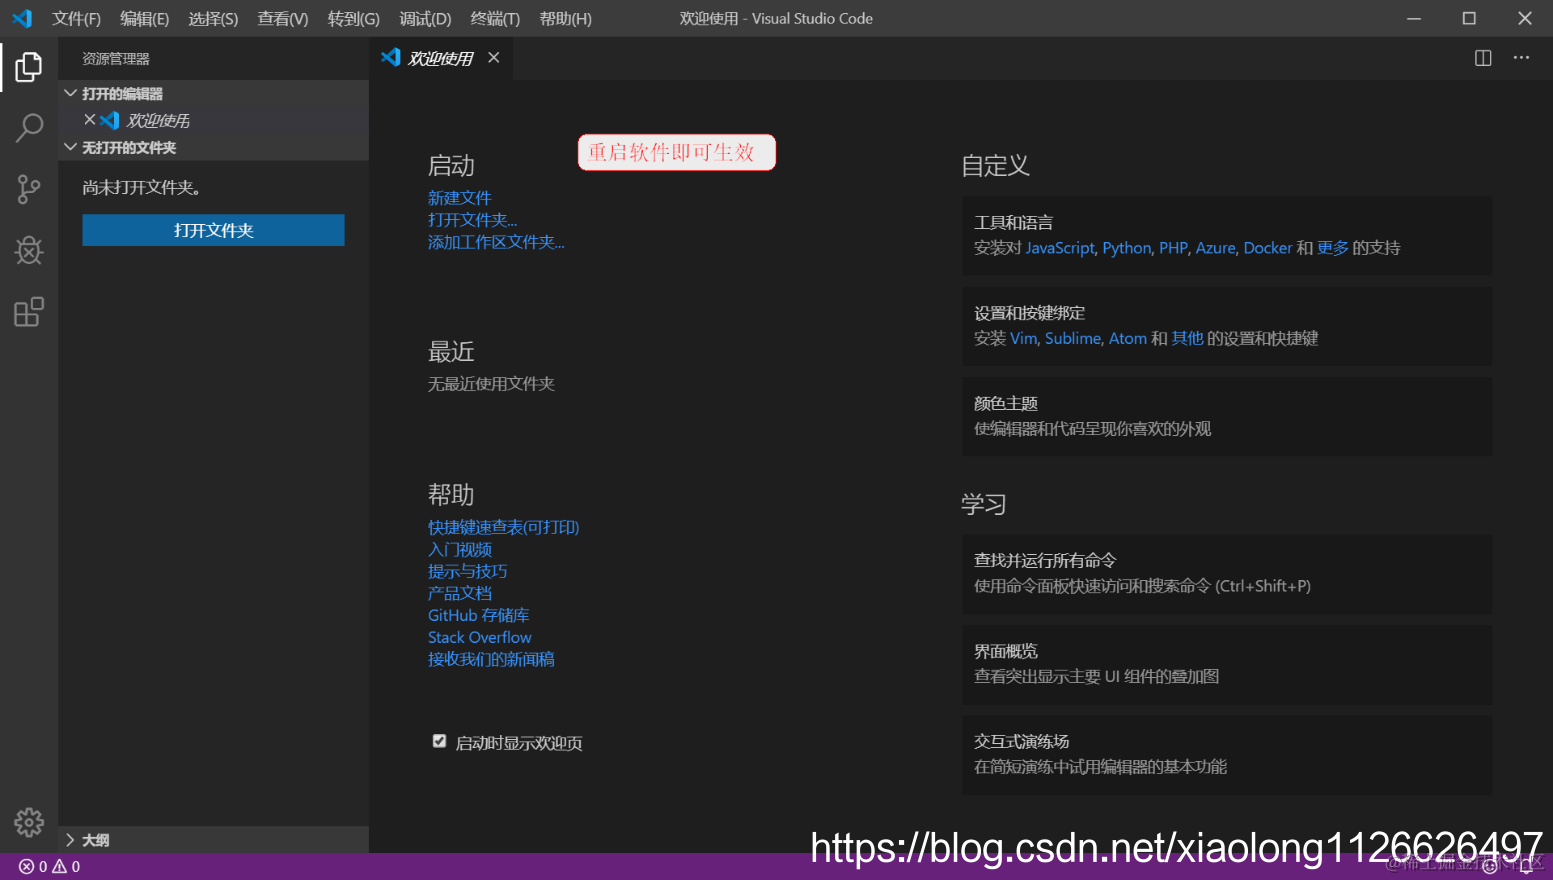Open the Debug activity bar icon

29,250
